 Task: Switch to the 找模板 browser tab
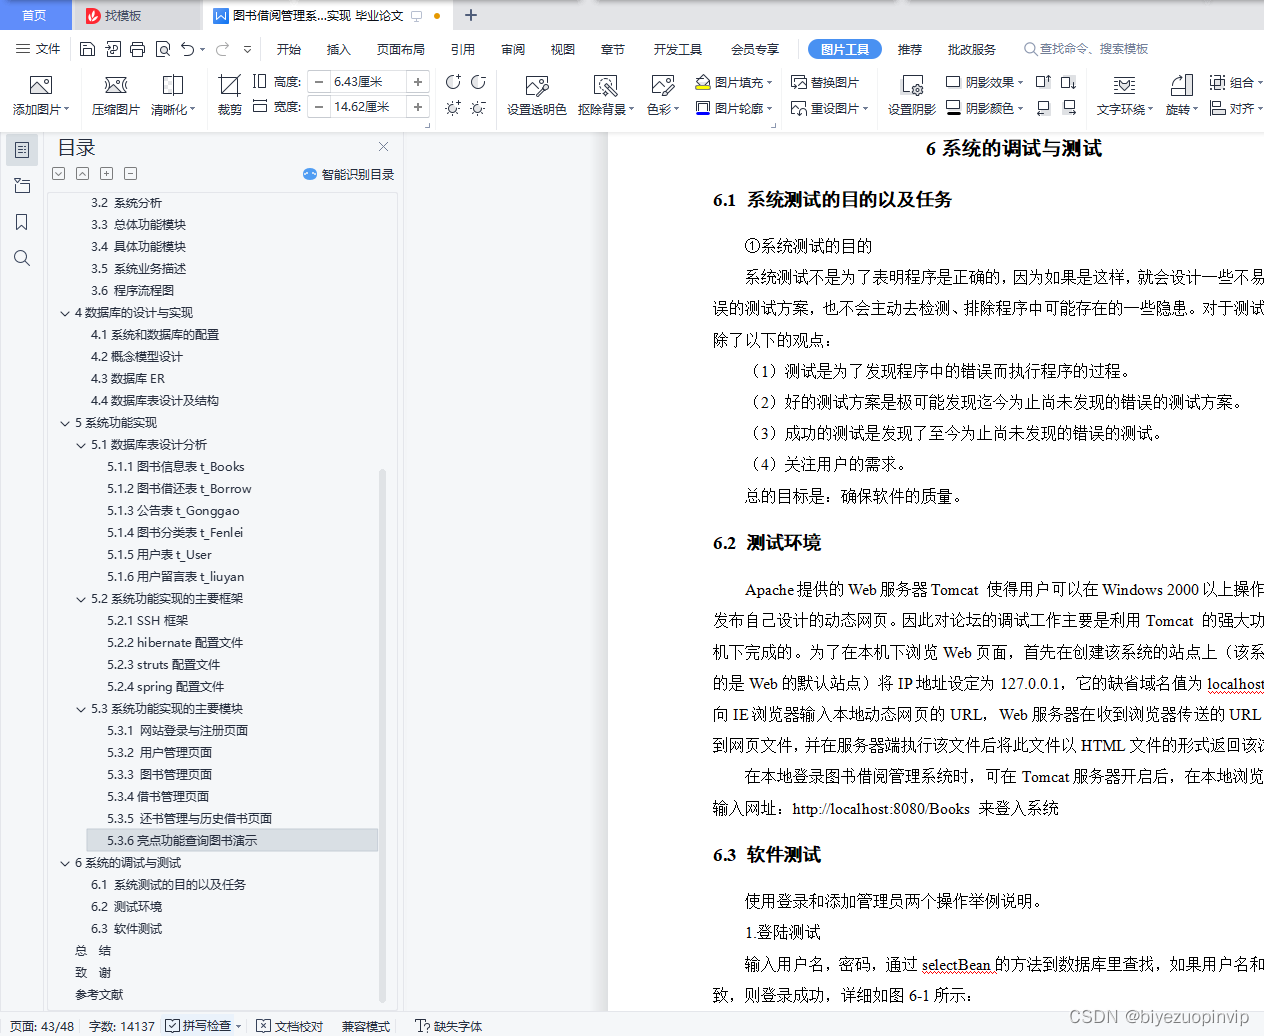[125, 15]
